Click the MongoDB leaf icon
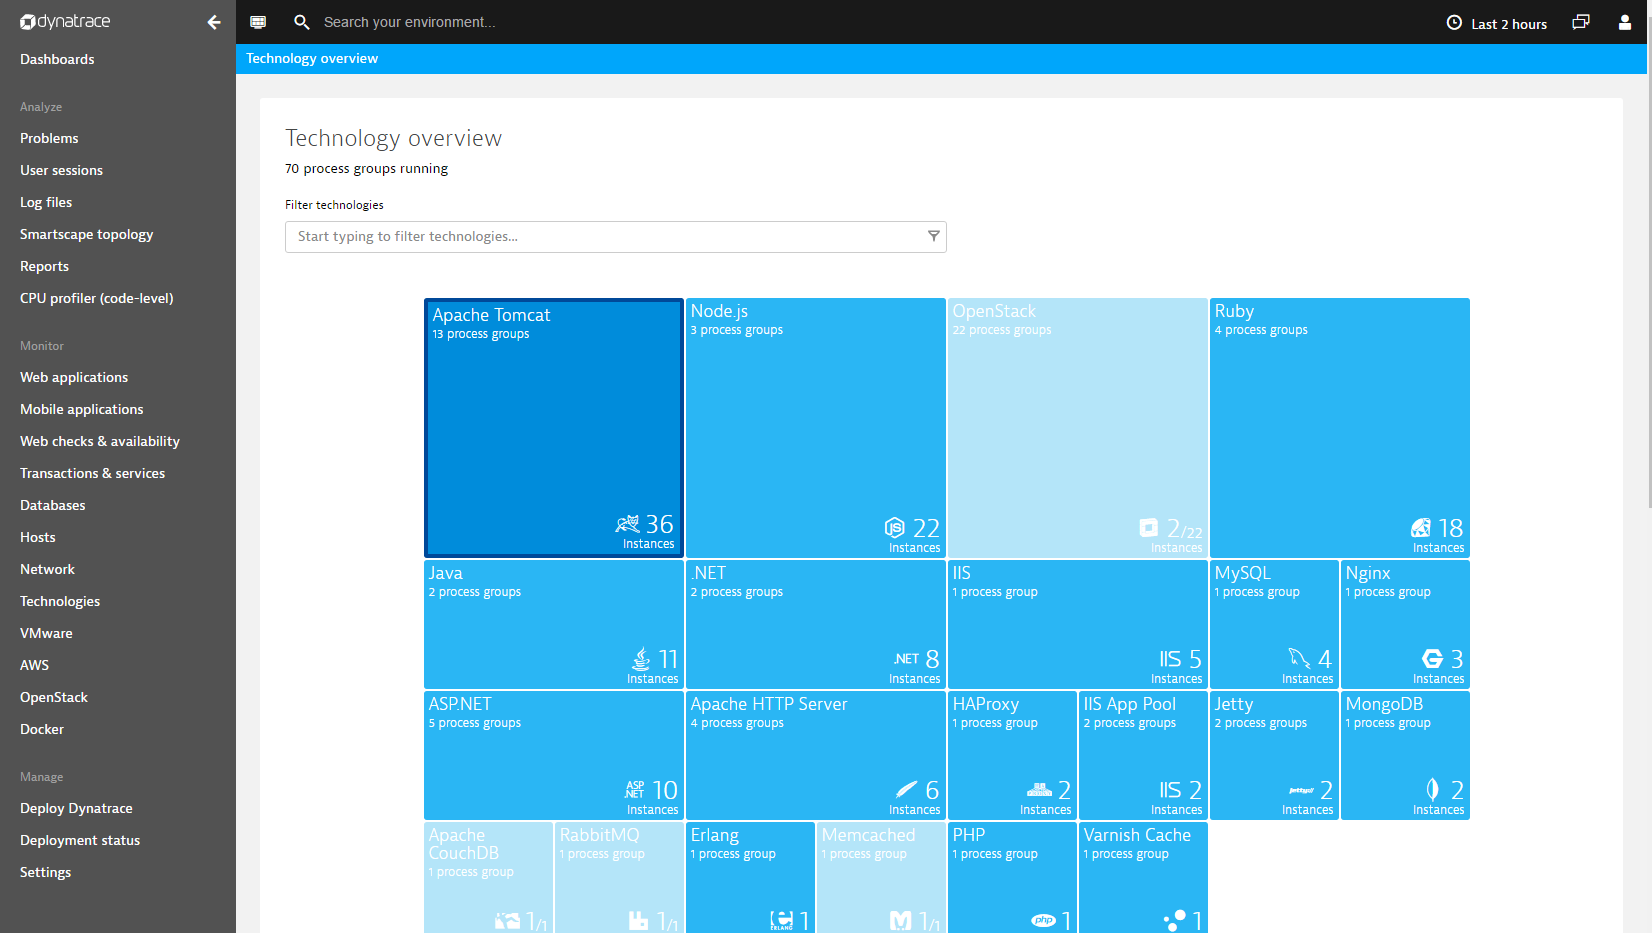This screenshot has width=1652, height=933. coord(1432,790)
